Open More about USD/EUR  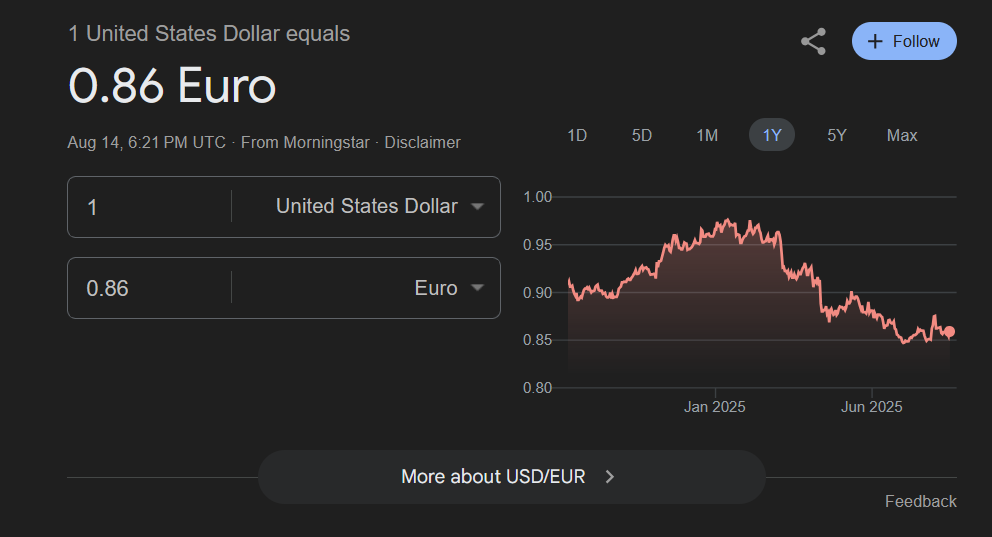coord(512,477)
